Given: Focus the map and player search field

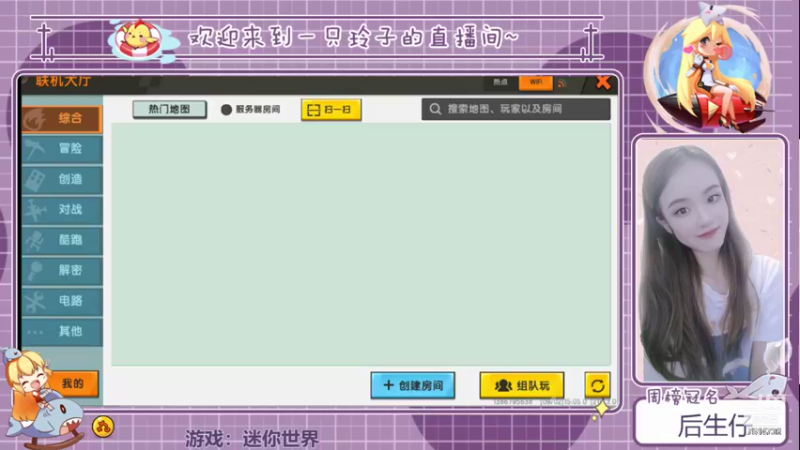Looking at the screenshot, I should point(516,109).
